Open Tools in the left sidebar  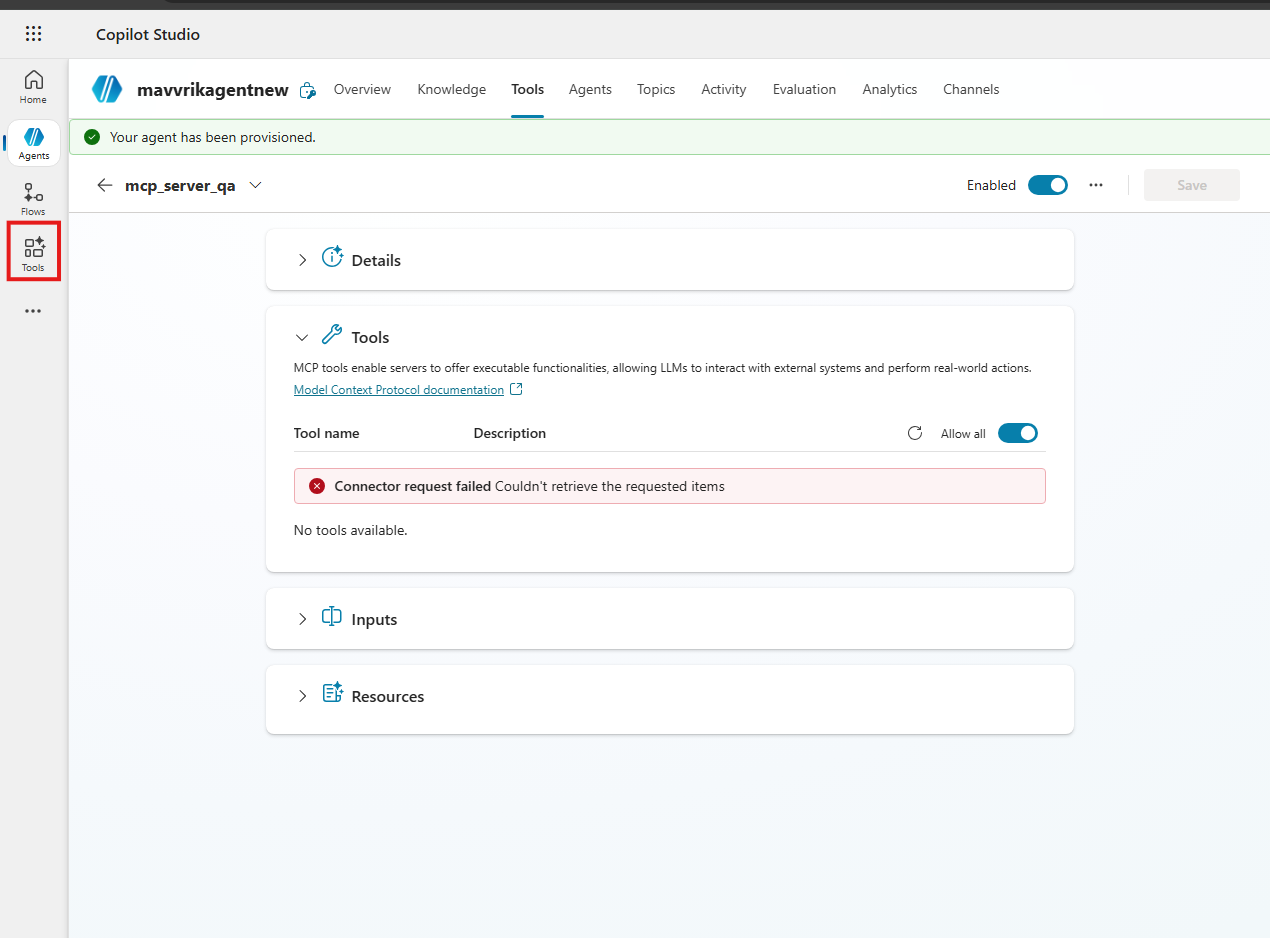point(34,254)
